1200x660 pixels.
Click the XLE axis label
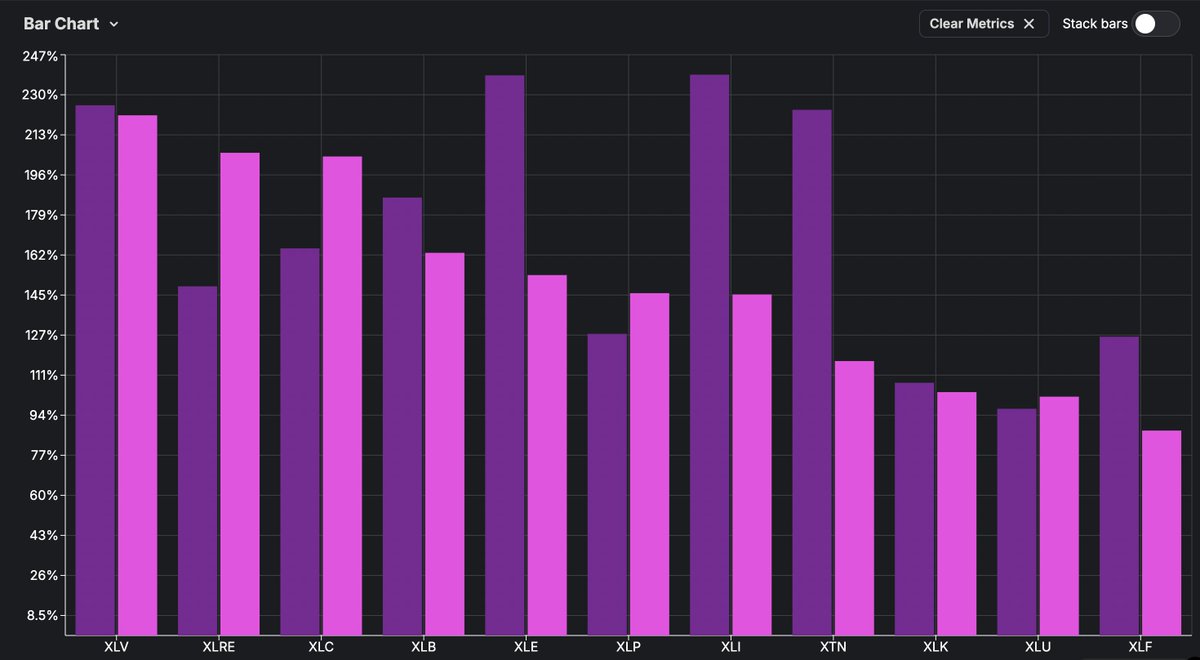526,647
